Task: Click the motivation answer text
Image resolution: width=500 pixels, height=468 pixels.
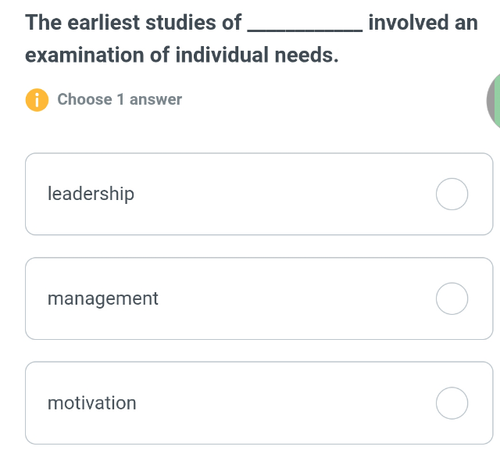Action: [92, 403]
